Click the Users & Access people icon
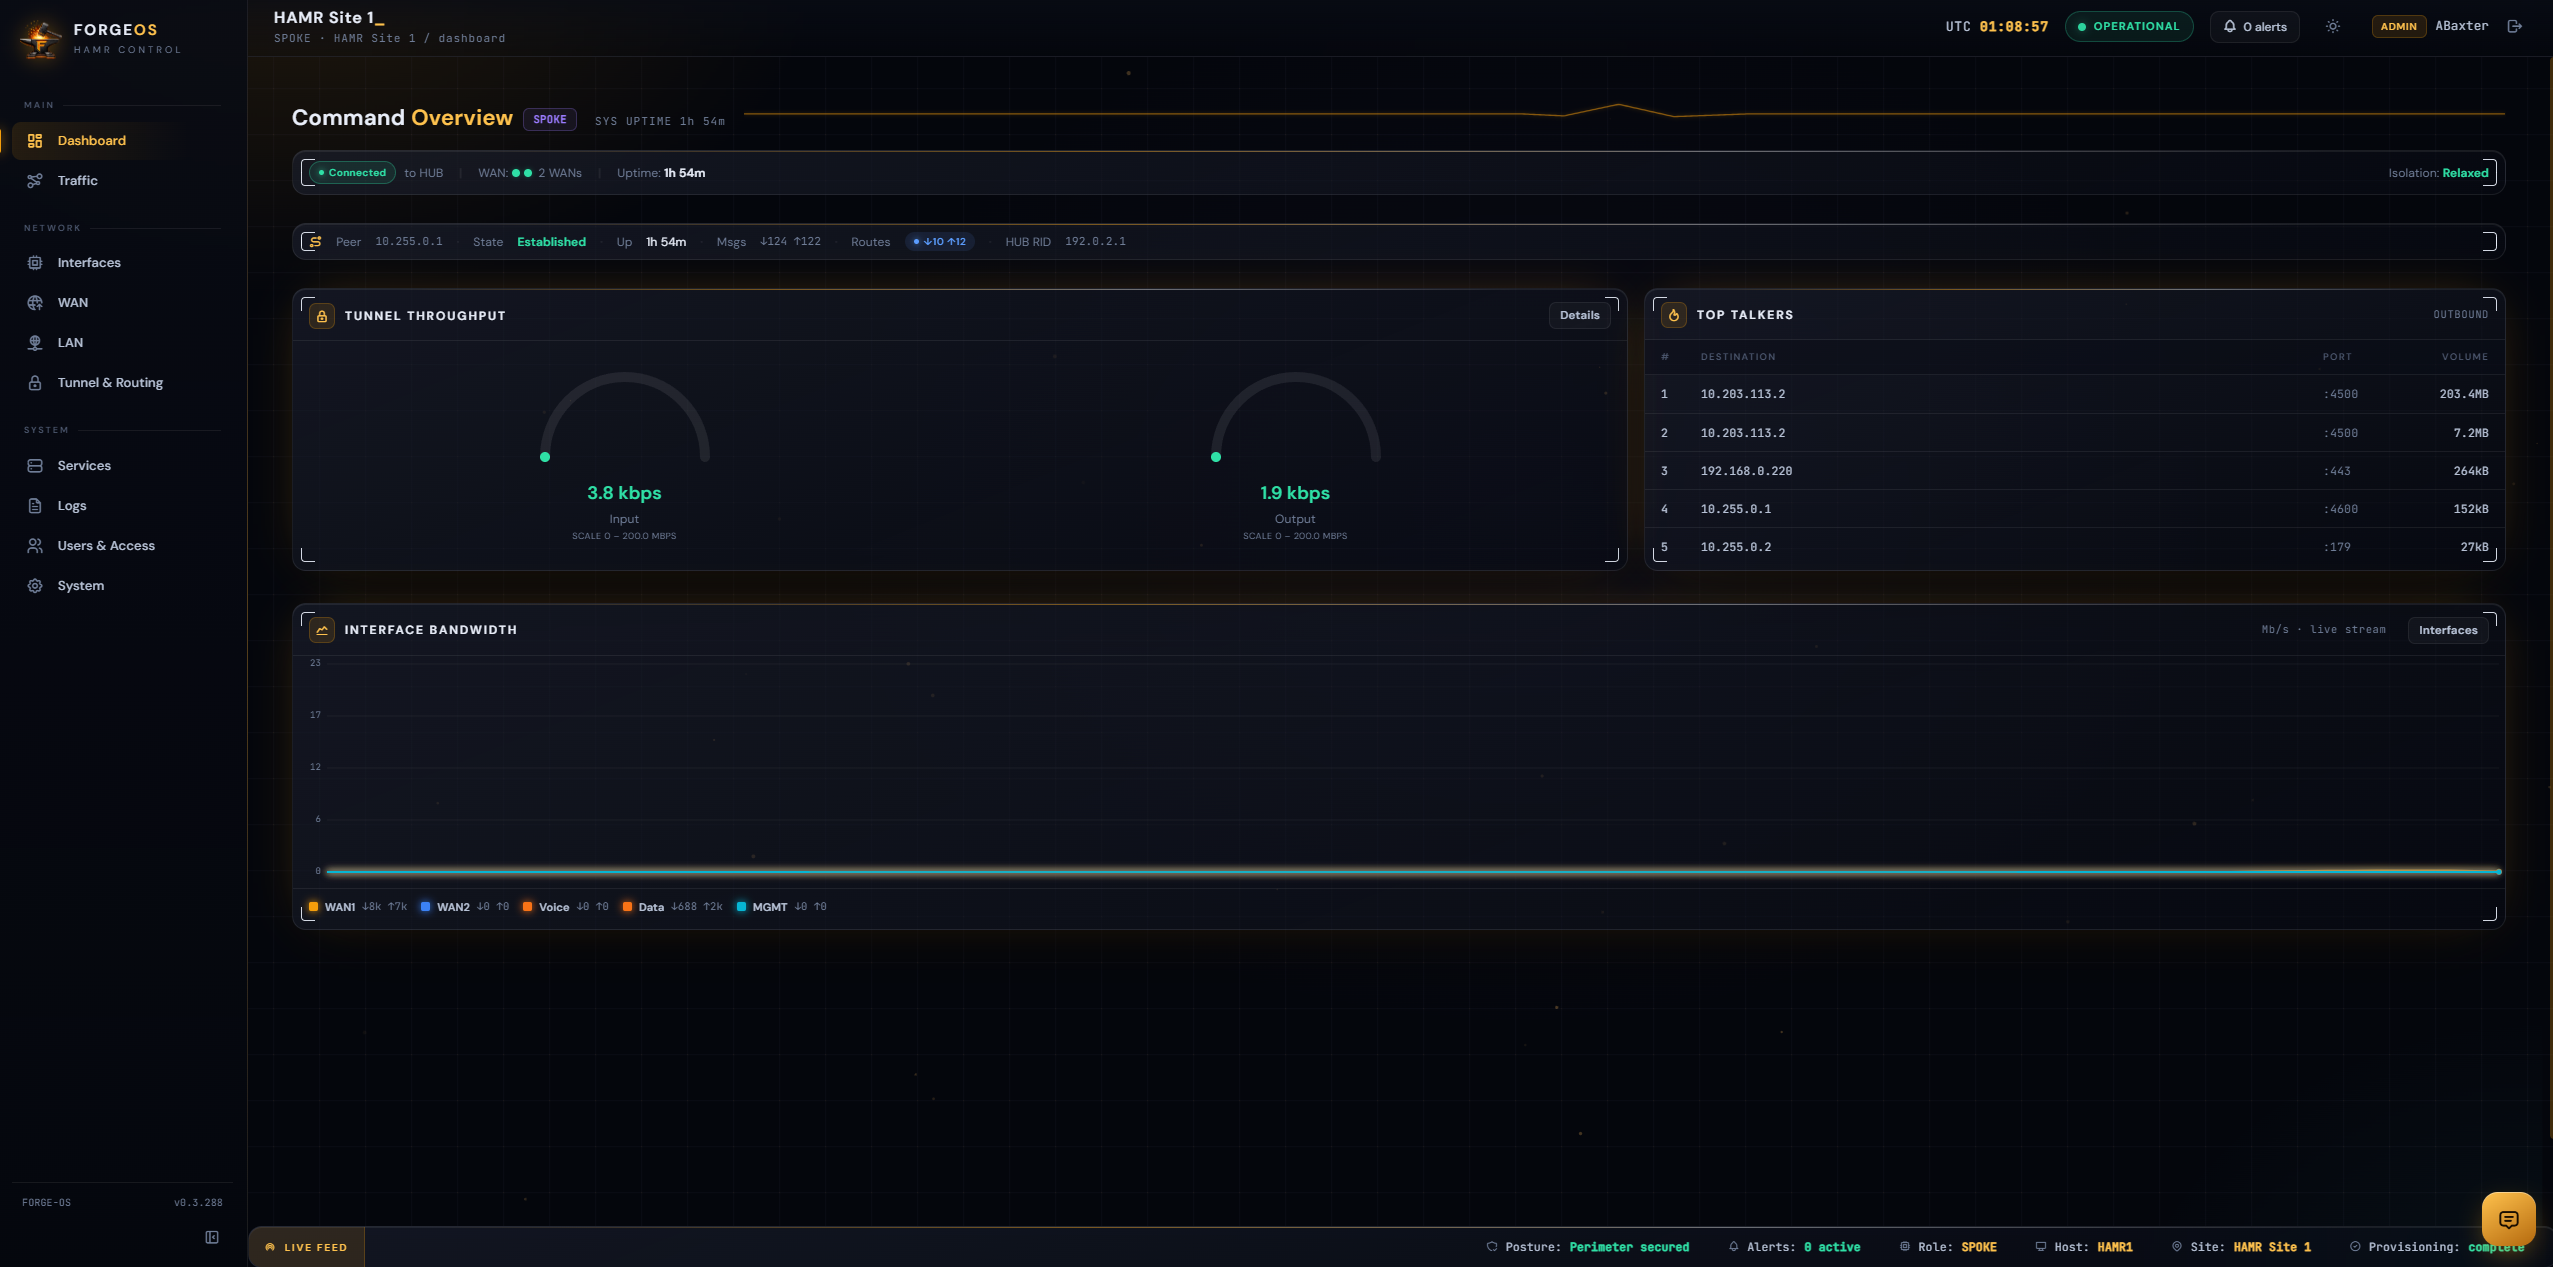The image size is (2553, 1267). 35,546
